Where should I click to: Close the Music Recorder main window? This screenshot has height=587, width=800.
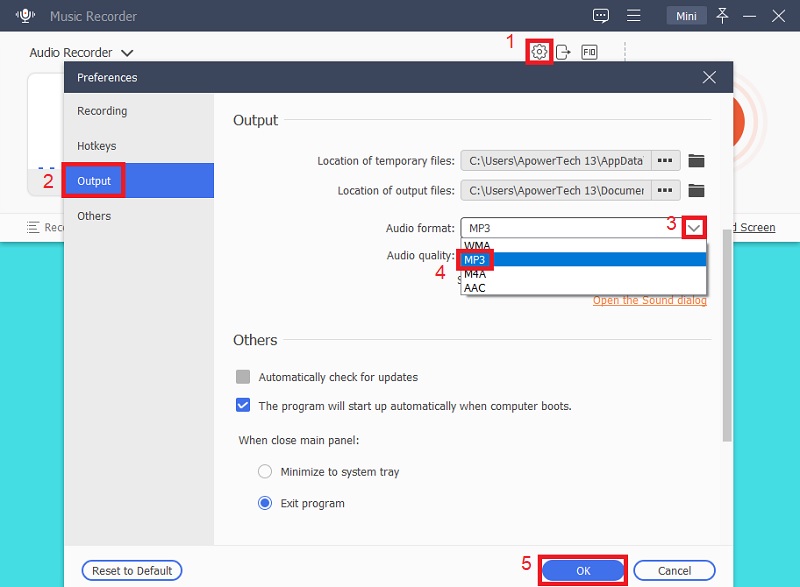778,16
